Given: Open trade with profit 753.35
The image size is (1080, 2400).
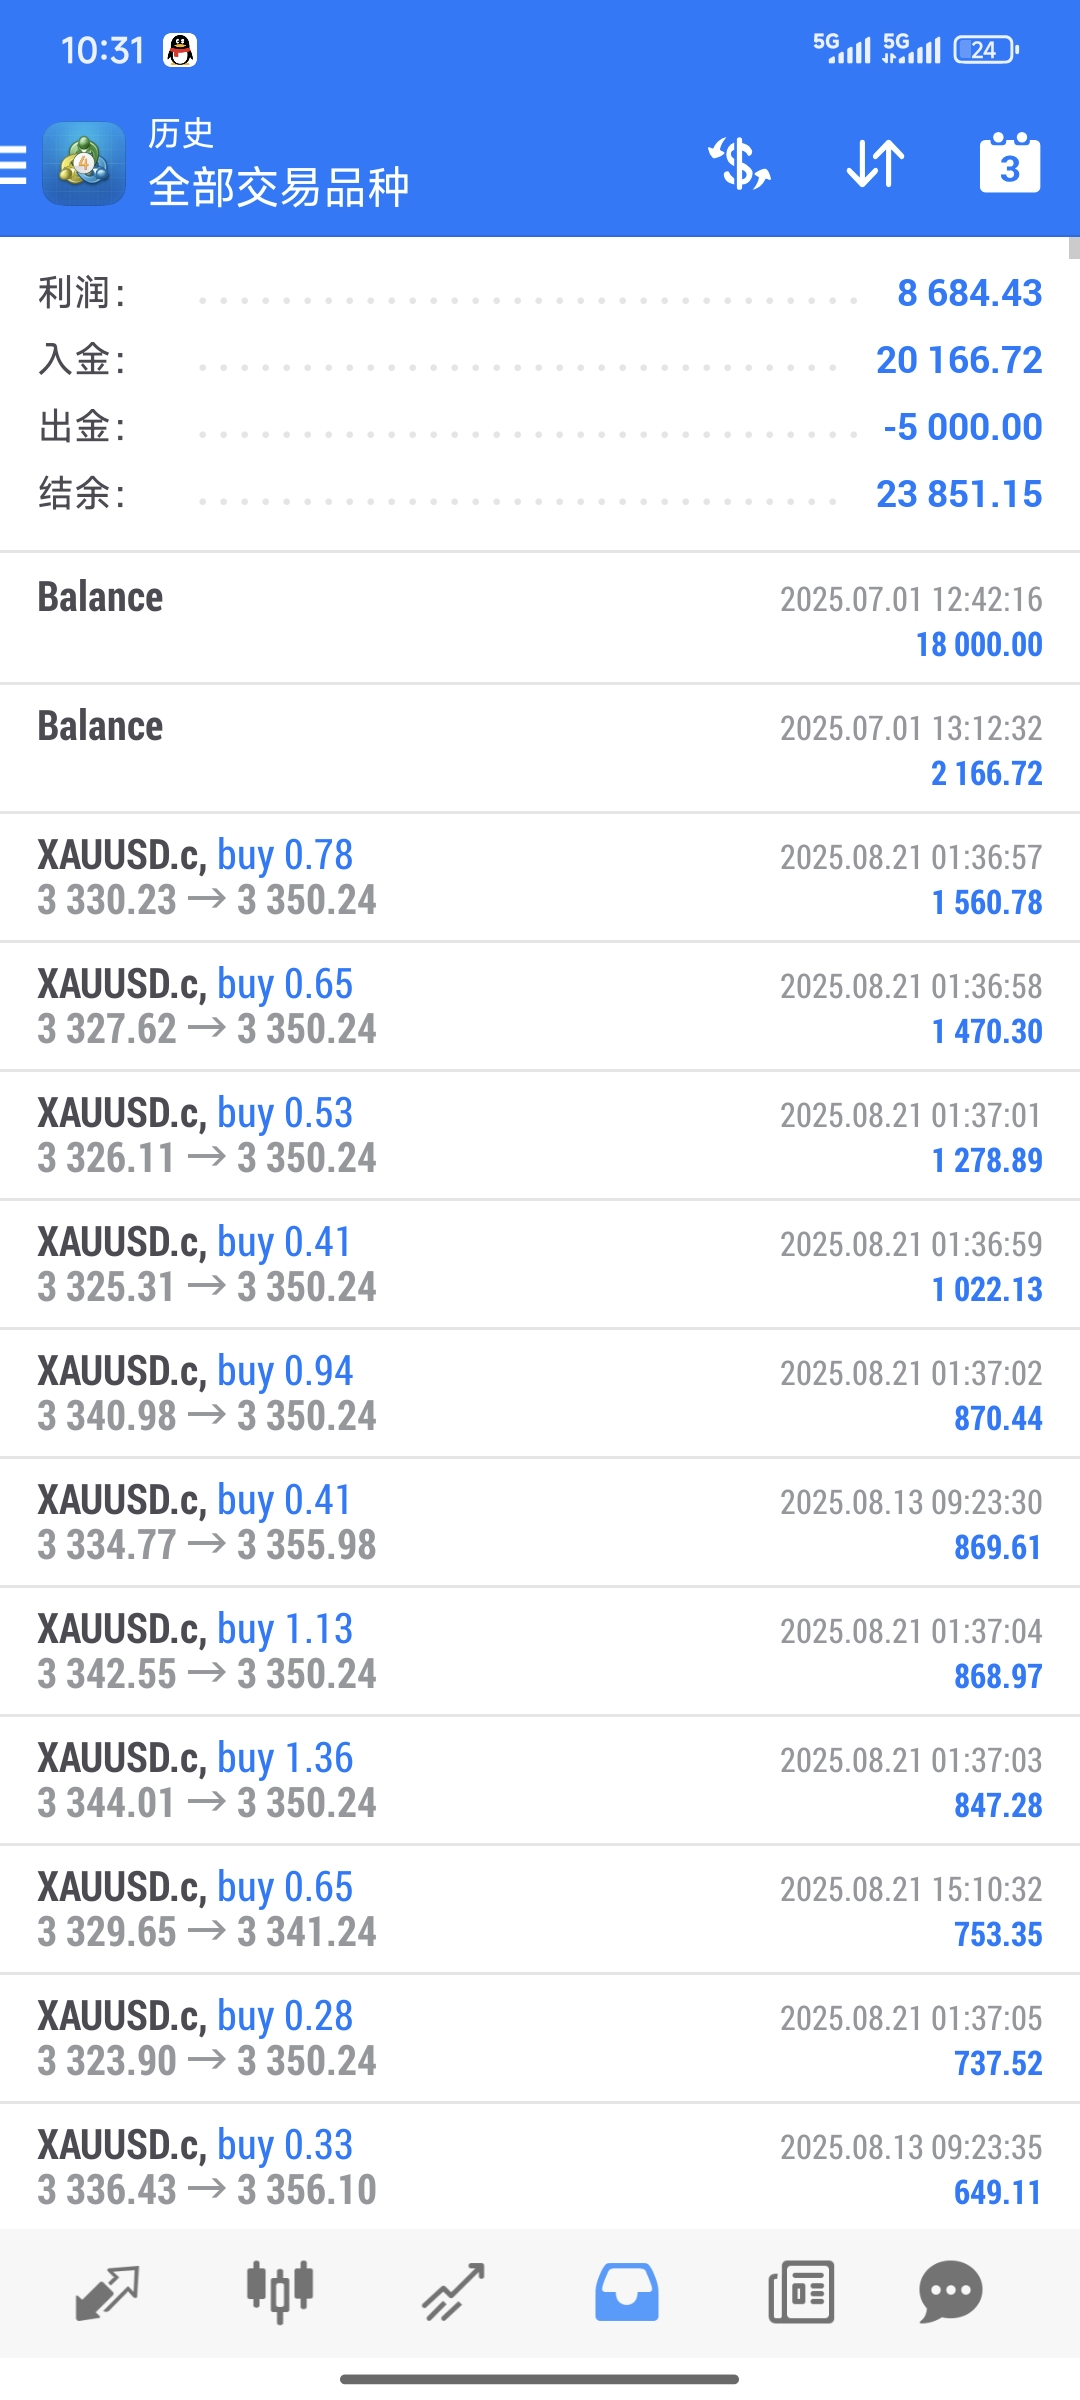Looking at the screenshot, I should 540,1910.
